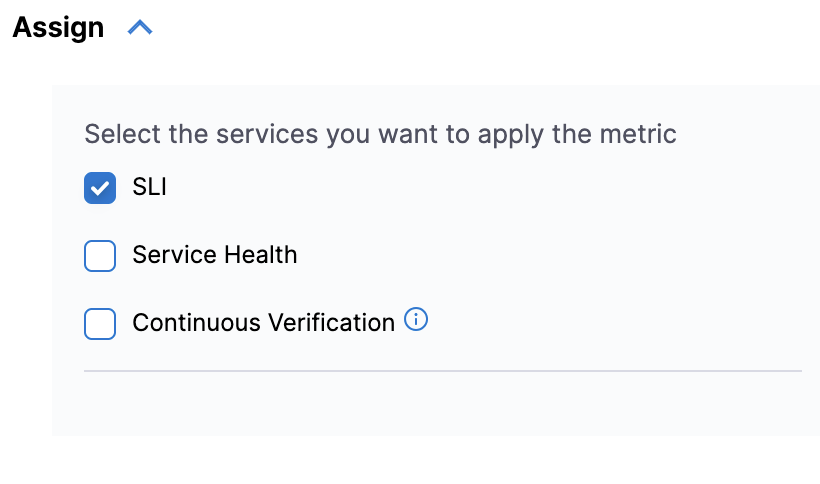This screenshot has height=484, width=820.
Task: Click the word 'Health' in Service Health
Action: click(x=262, y=255)
